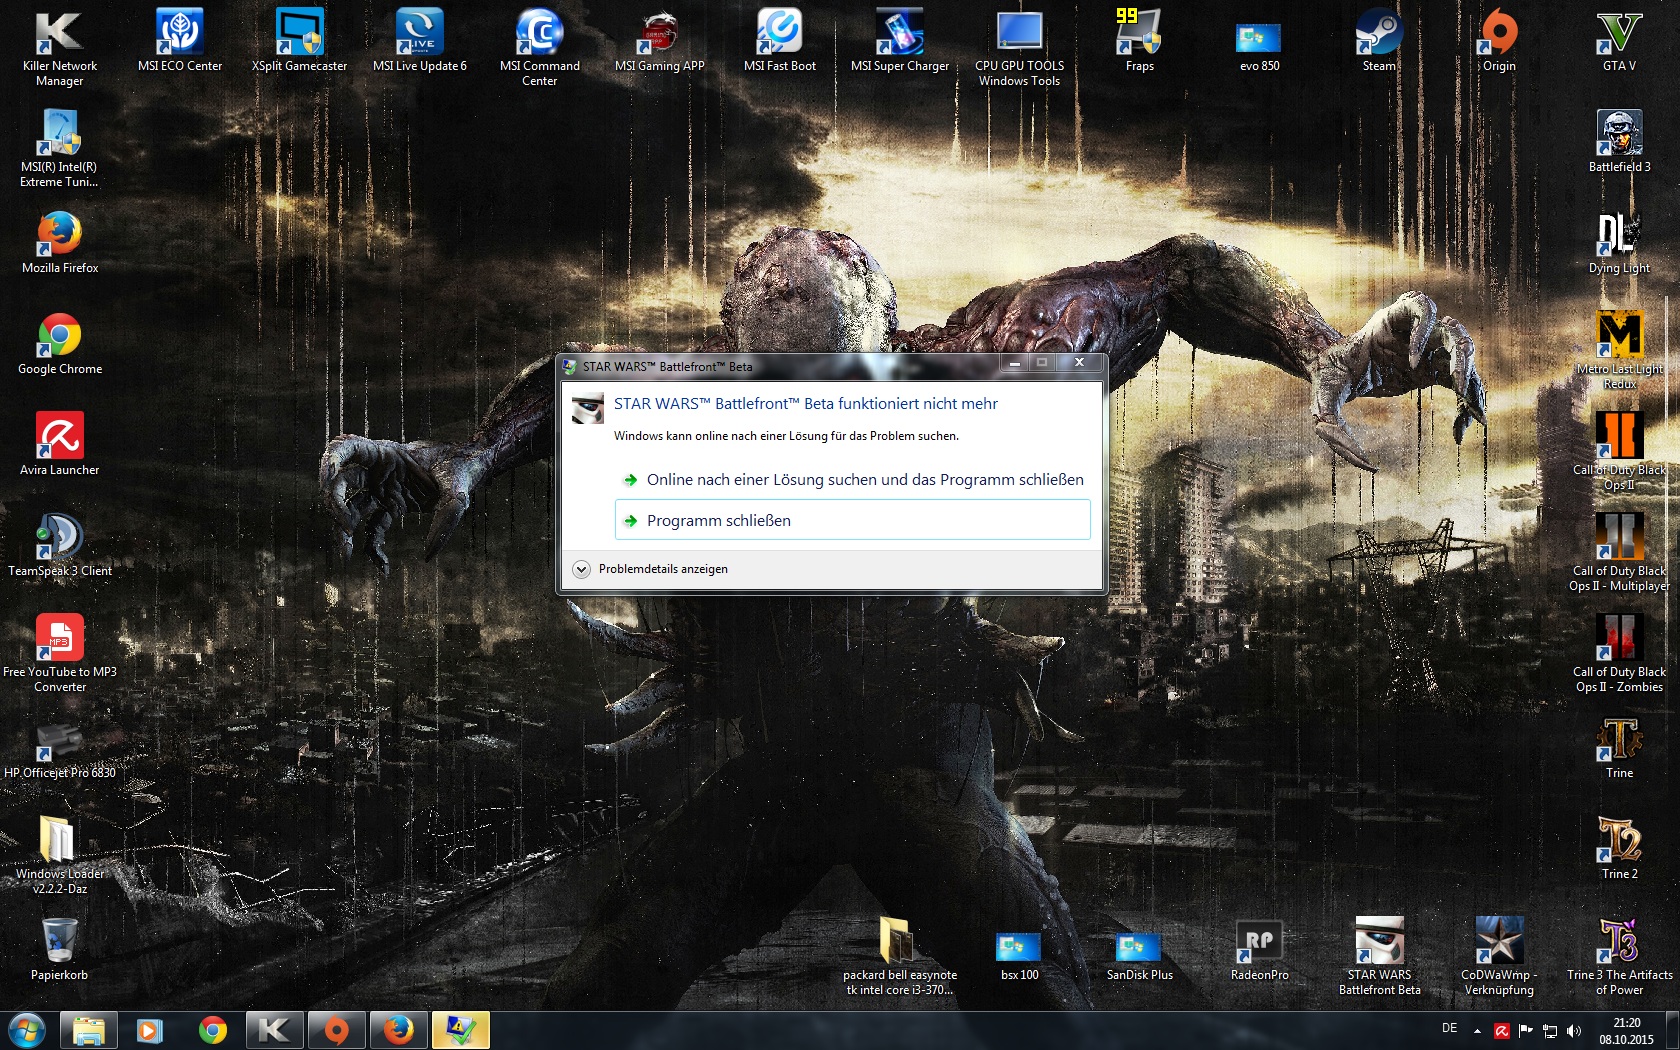Open Killer Network Manager desktop icon

tap(59, 46)
